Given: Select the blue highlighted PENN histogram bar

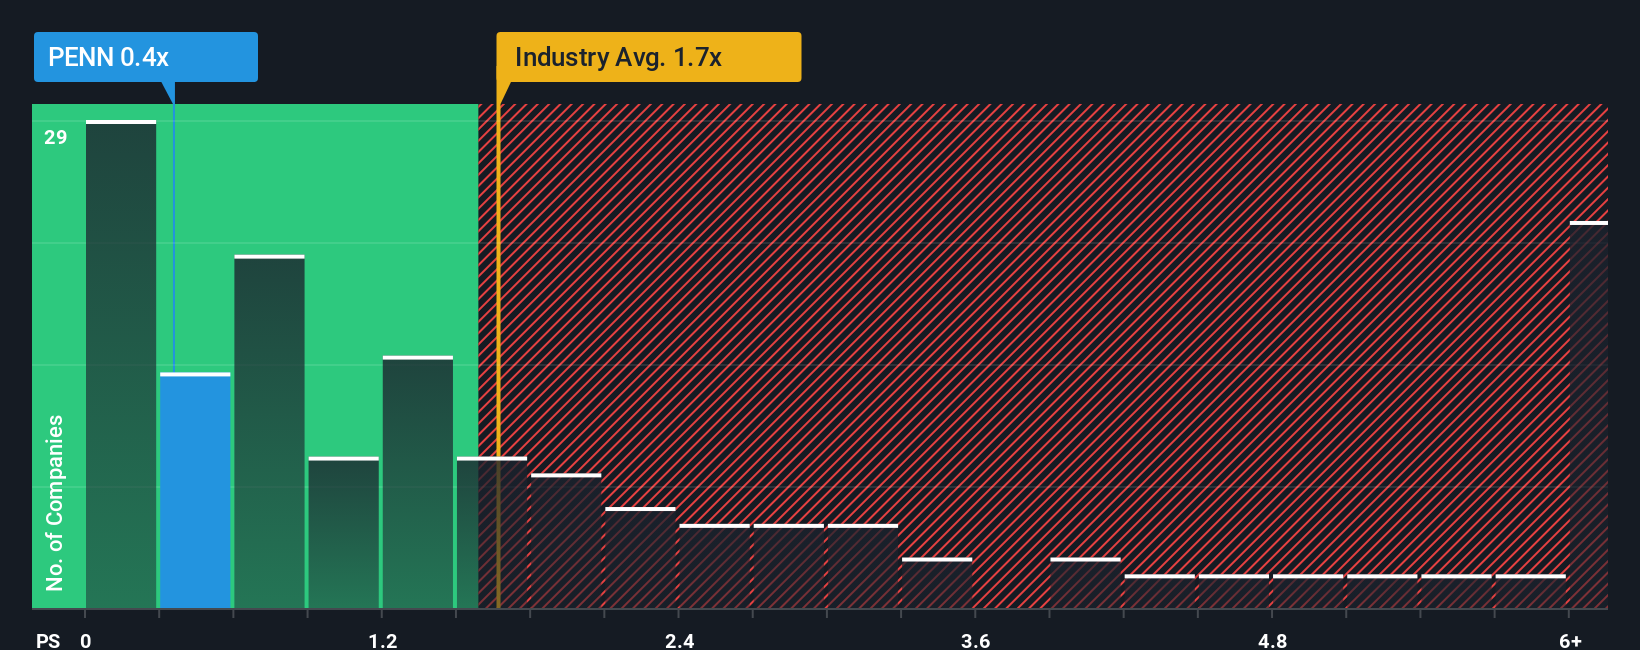Looking at the screenshot, I should pos(195,491).
